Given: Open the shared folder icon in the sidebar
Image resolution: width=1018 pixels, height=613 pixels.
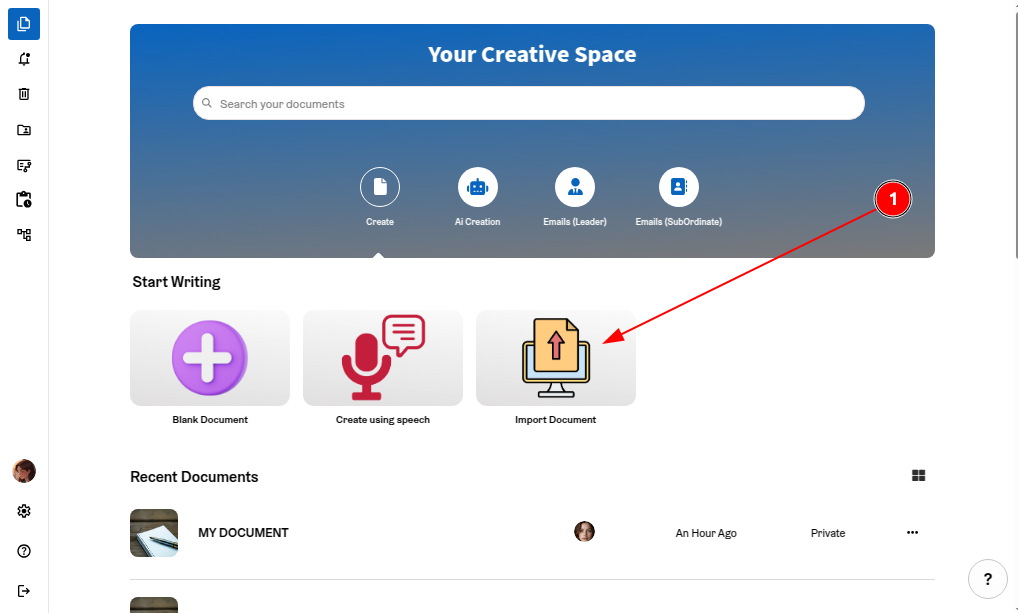Looking at the screenshot, I should point(24,130).
